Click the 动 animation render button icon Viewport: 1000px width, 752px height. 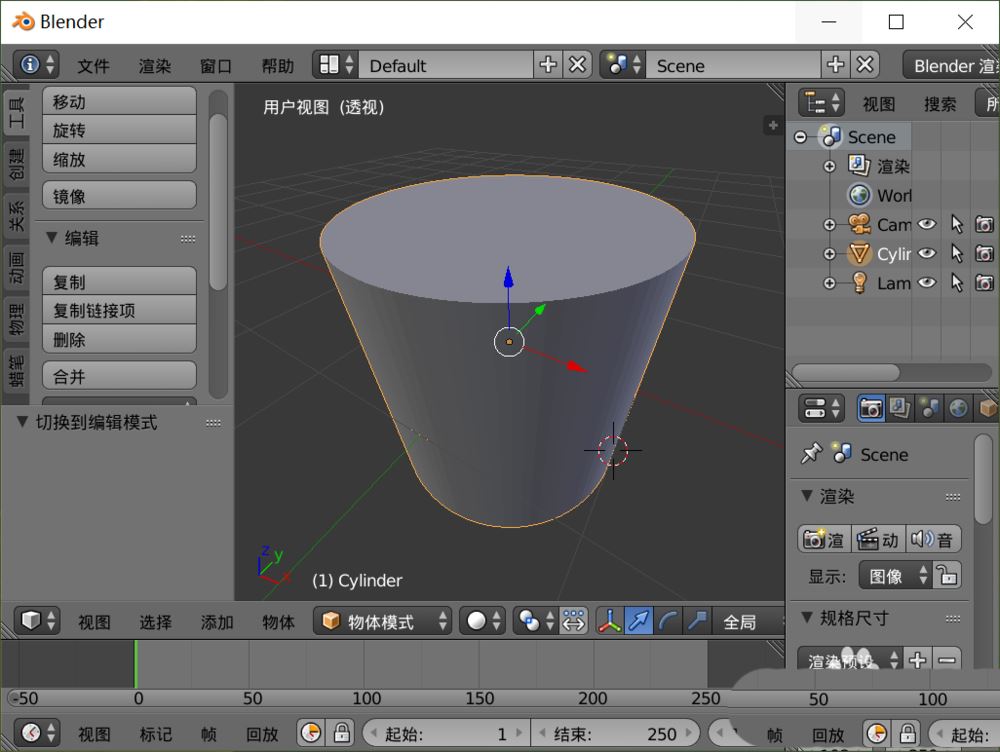coord(877,538)
